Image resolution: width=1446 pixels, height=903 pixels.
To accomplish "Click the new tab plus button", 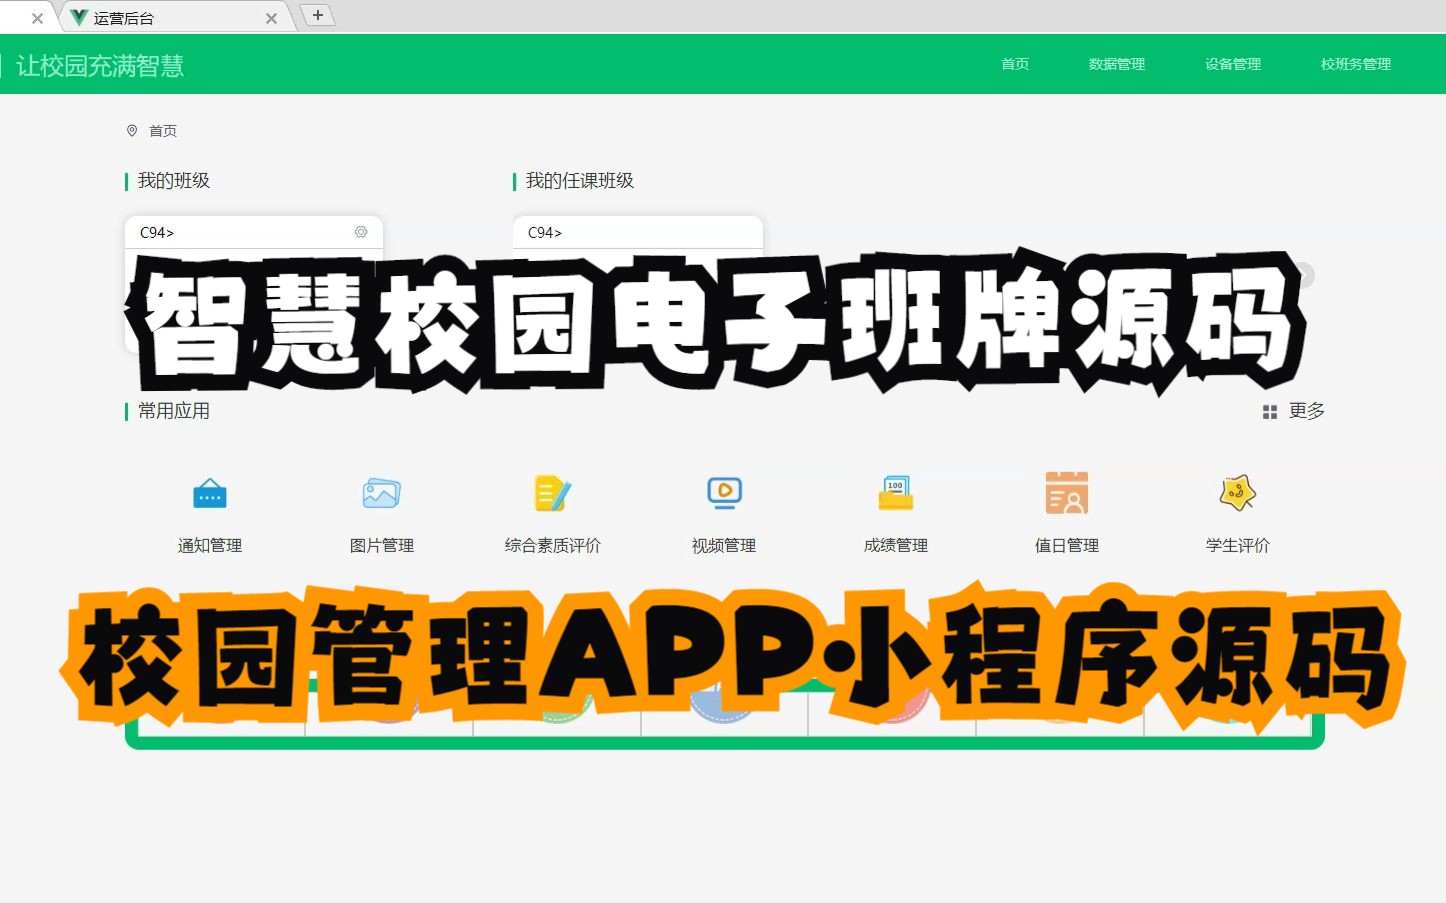I will [318, 14].
